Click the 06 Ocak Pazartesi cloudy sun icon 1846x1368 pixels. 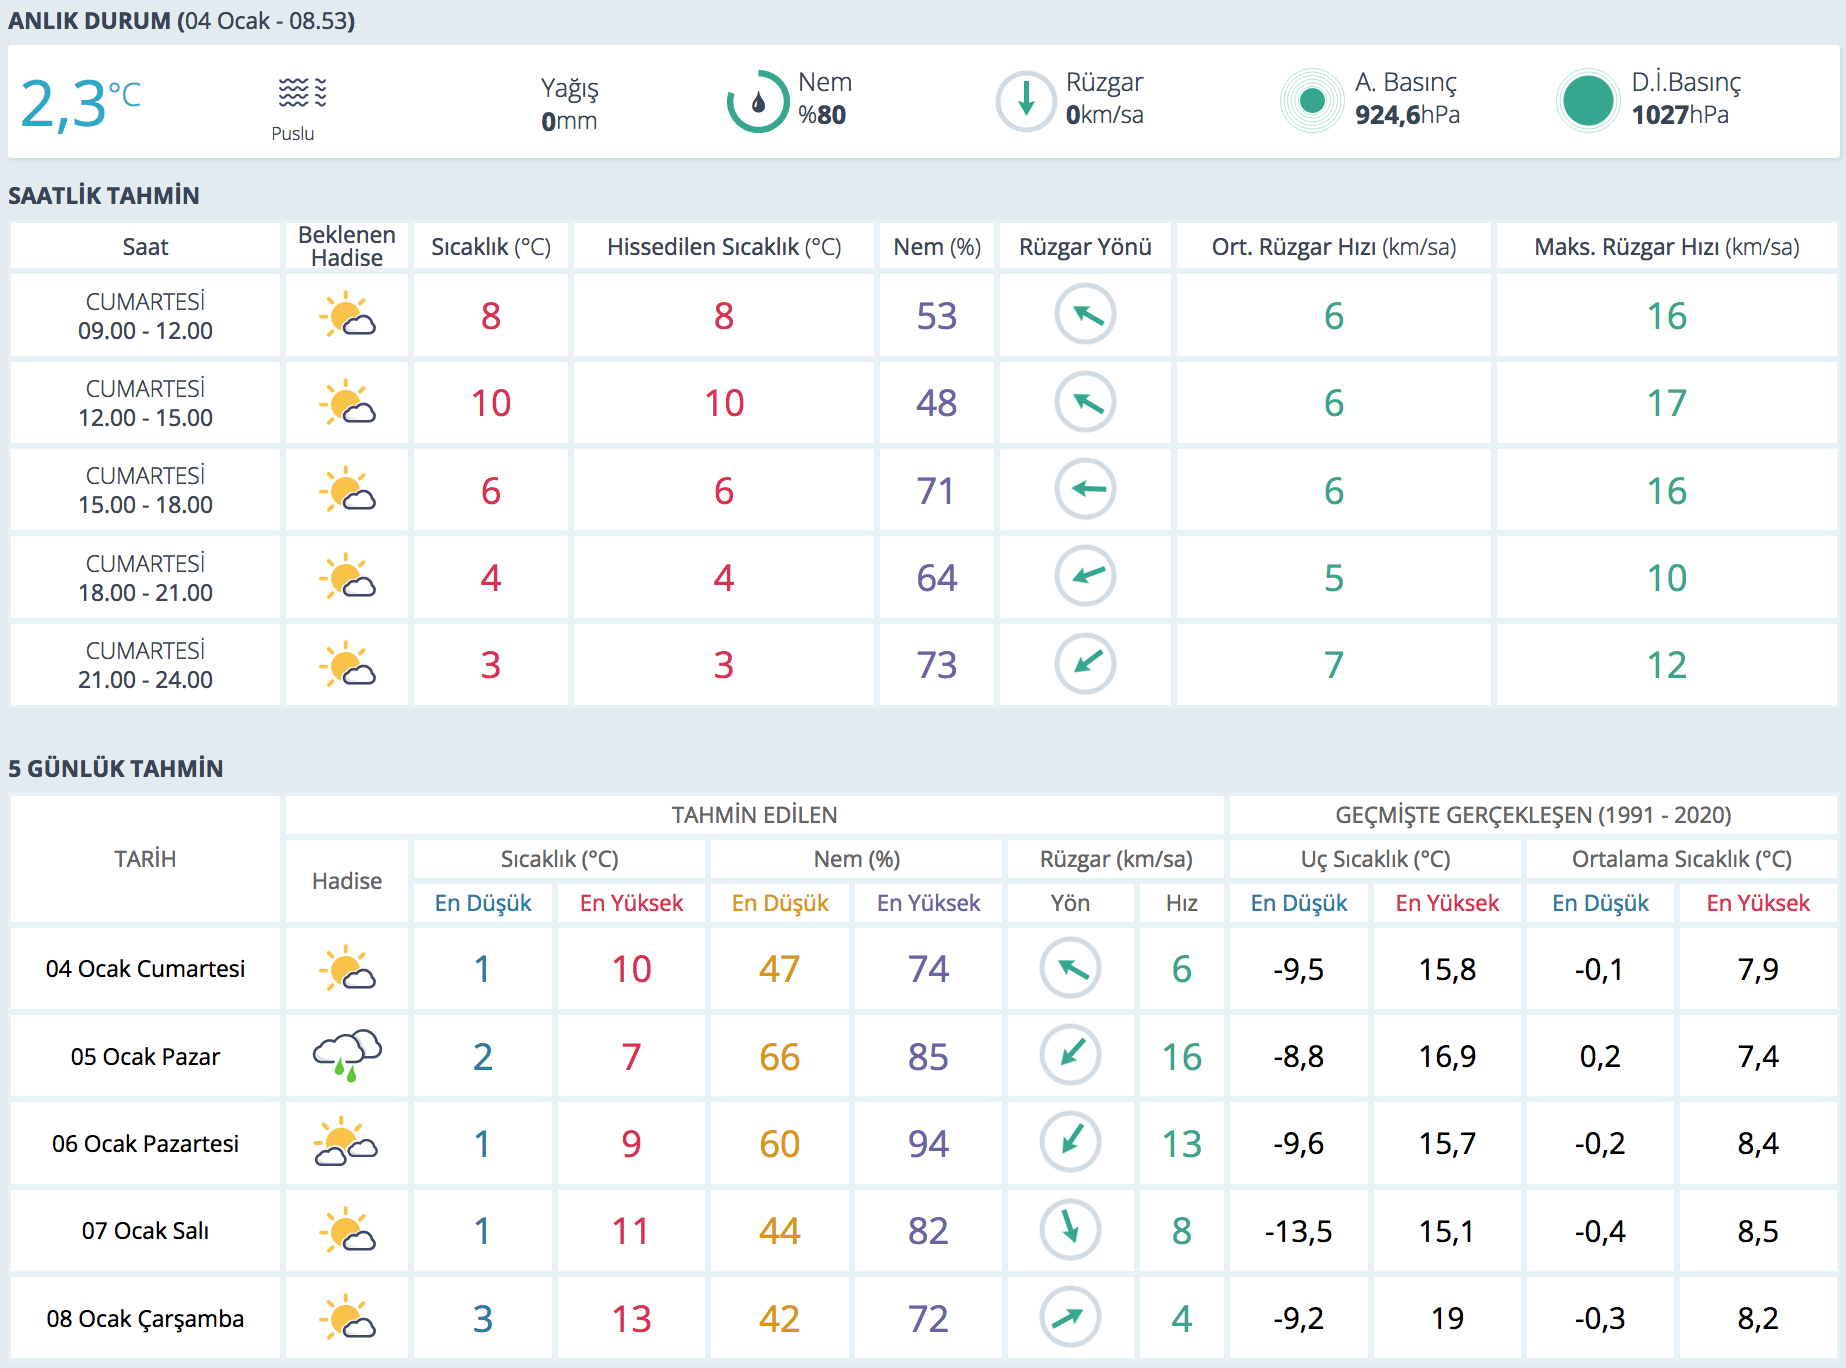pos(347,1143)
